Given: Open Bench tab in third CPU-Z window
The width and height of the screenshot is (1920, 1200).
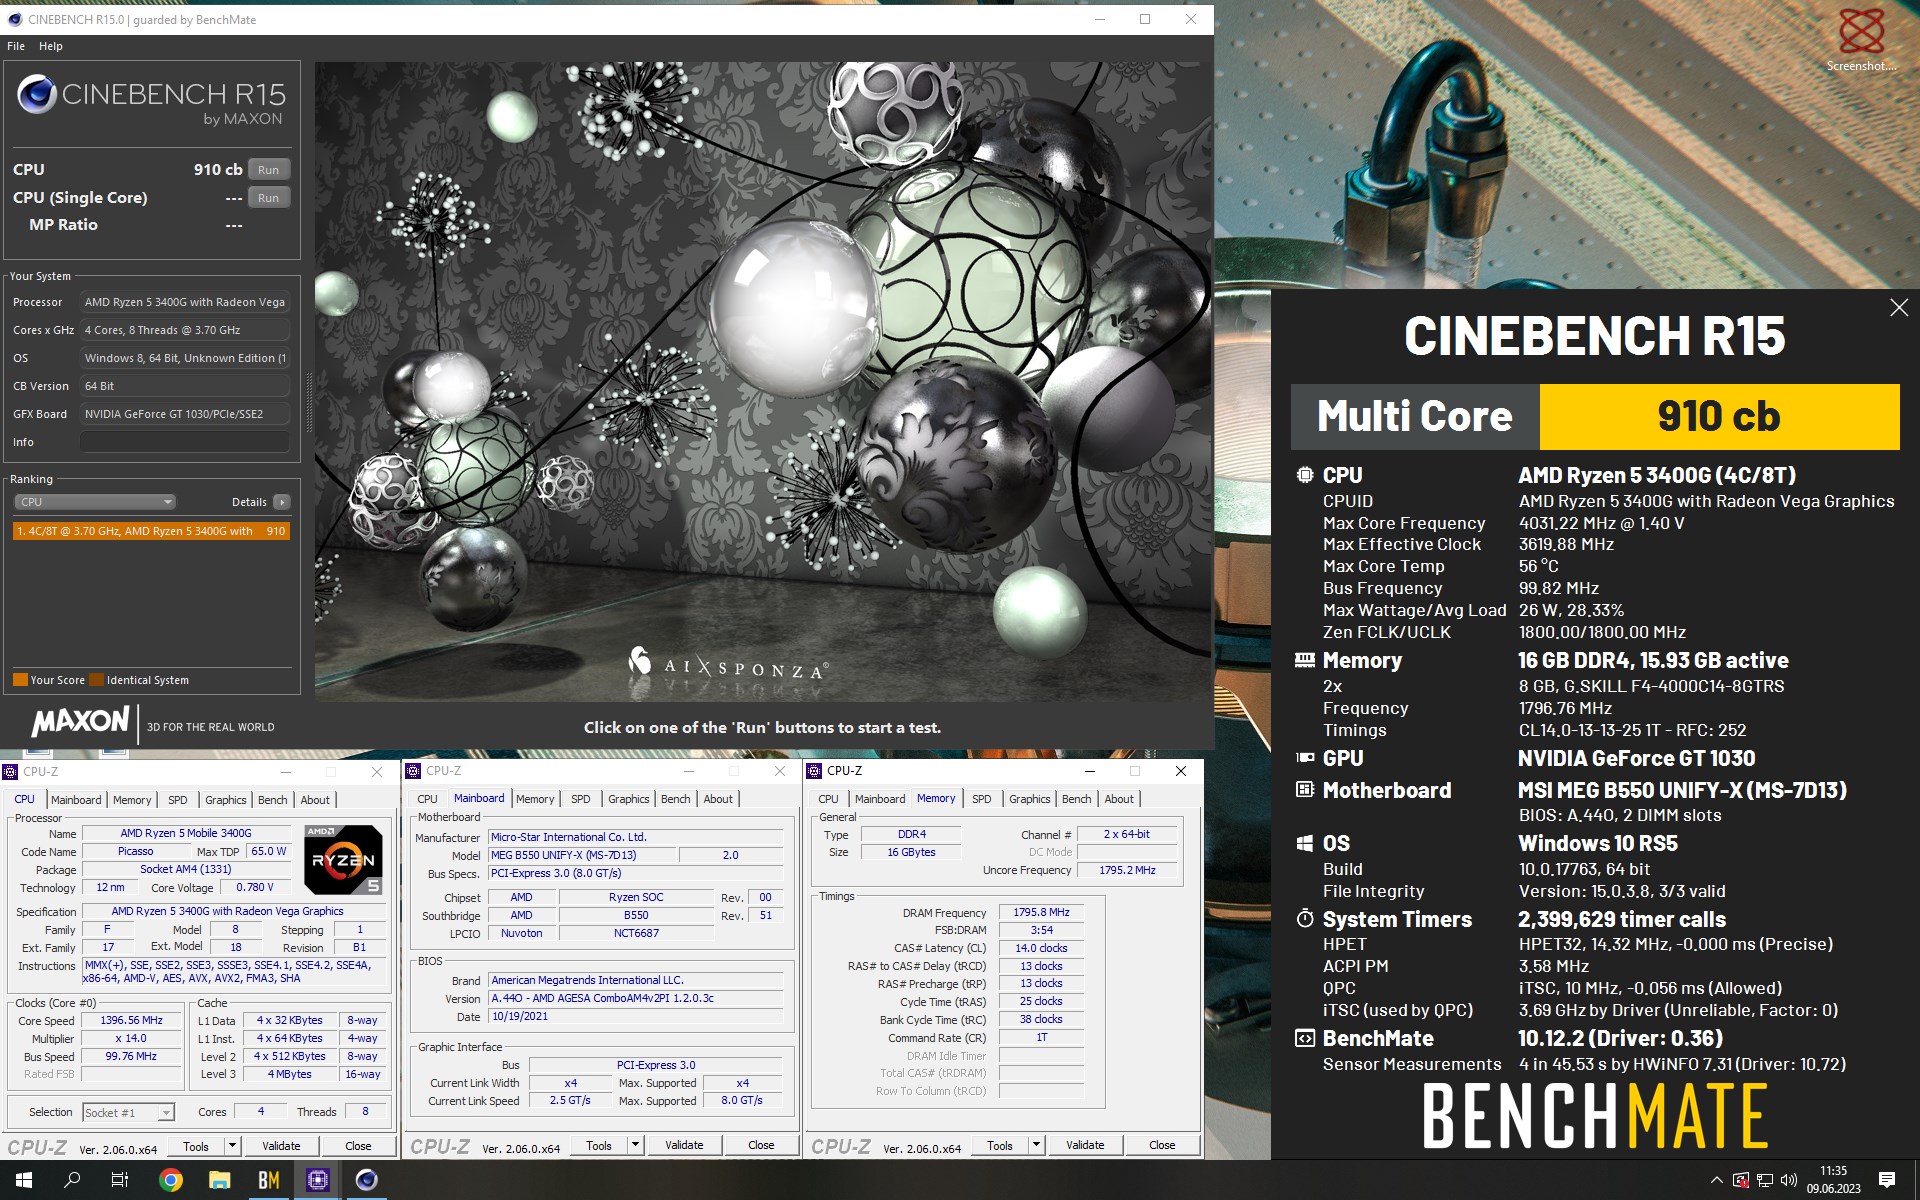Looking at the screenshot, I should (1077, 799).
